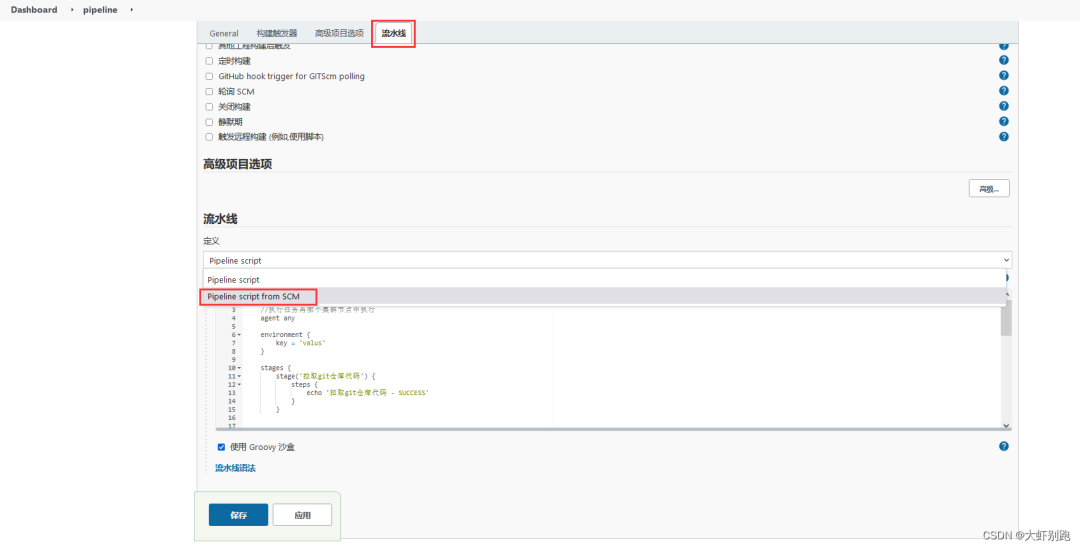Open help icon for 静默期 option
This screenshot has height=547, width=1080.
(1004, 121)
